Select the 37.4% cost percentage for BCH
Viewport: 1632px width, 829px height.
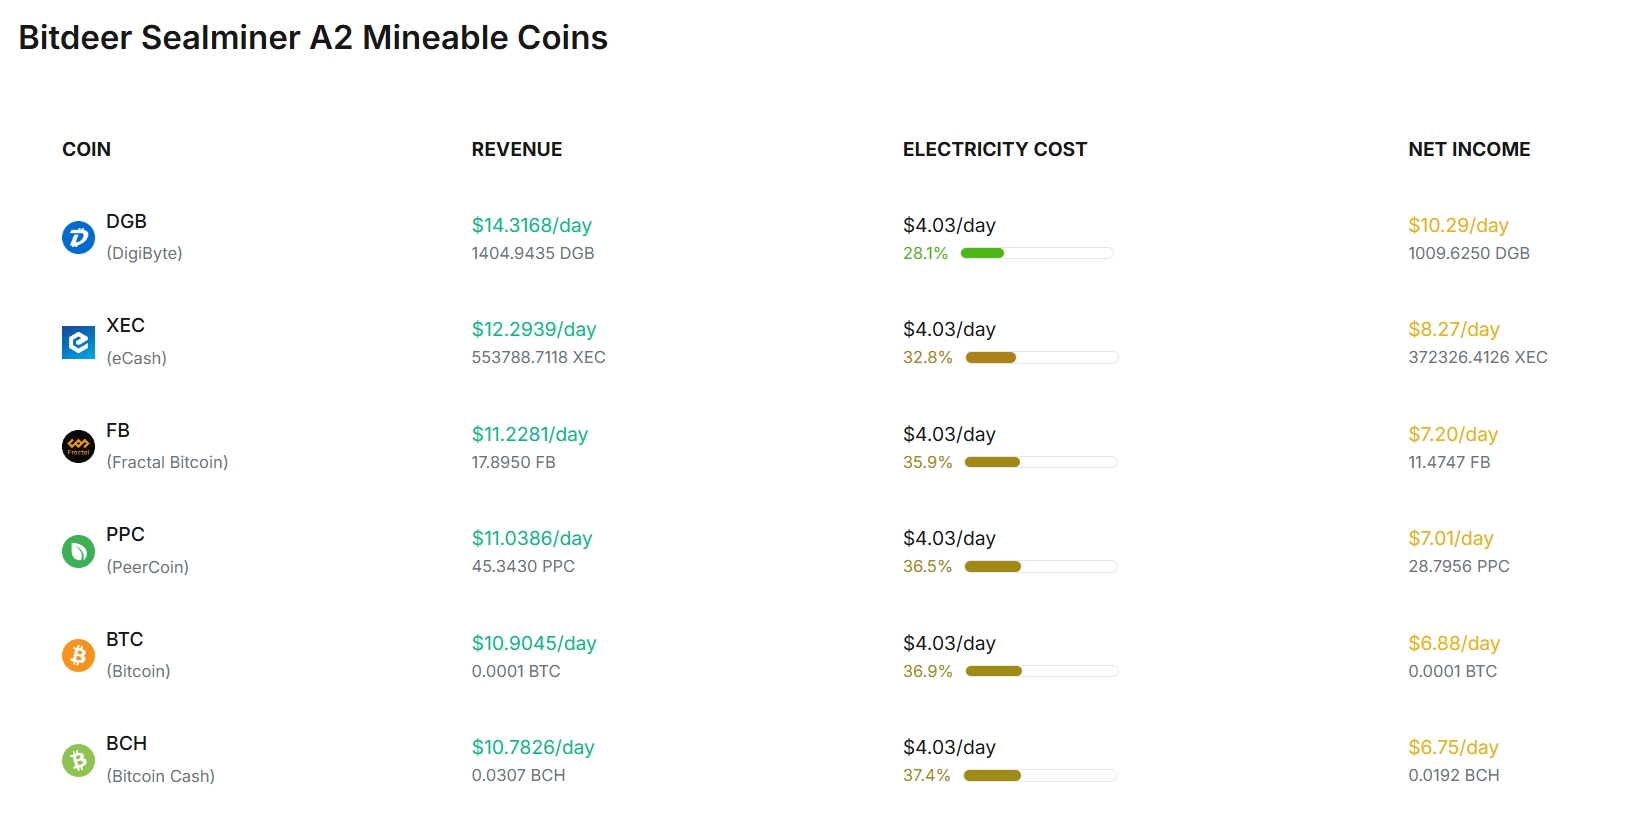tap(927, 775)
